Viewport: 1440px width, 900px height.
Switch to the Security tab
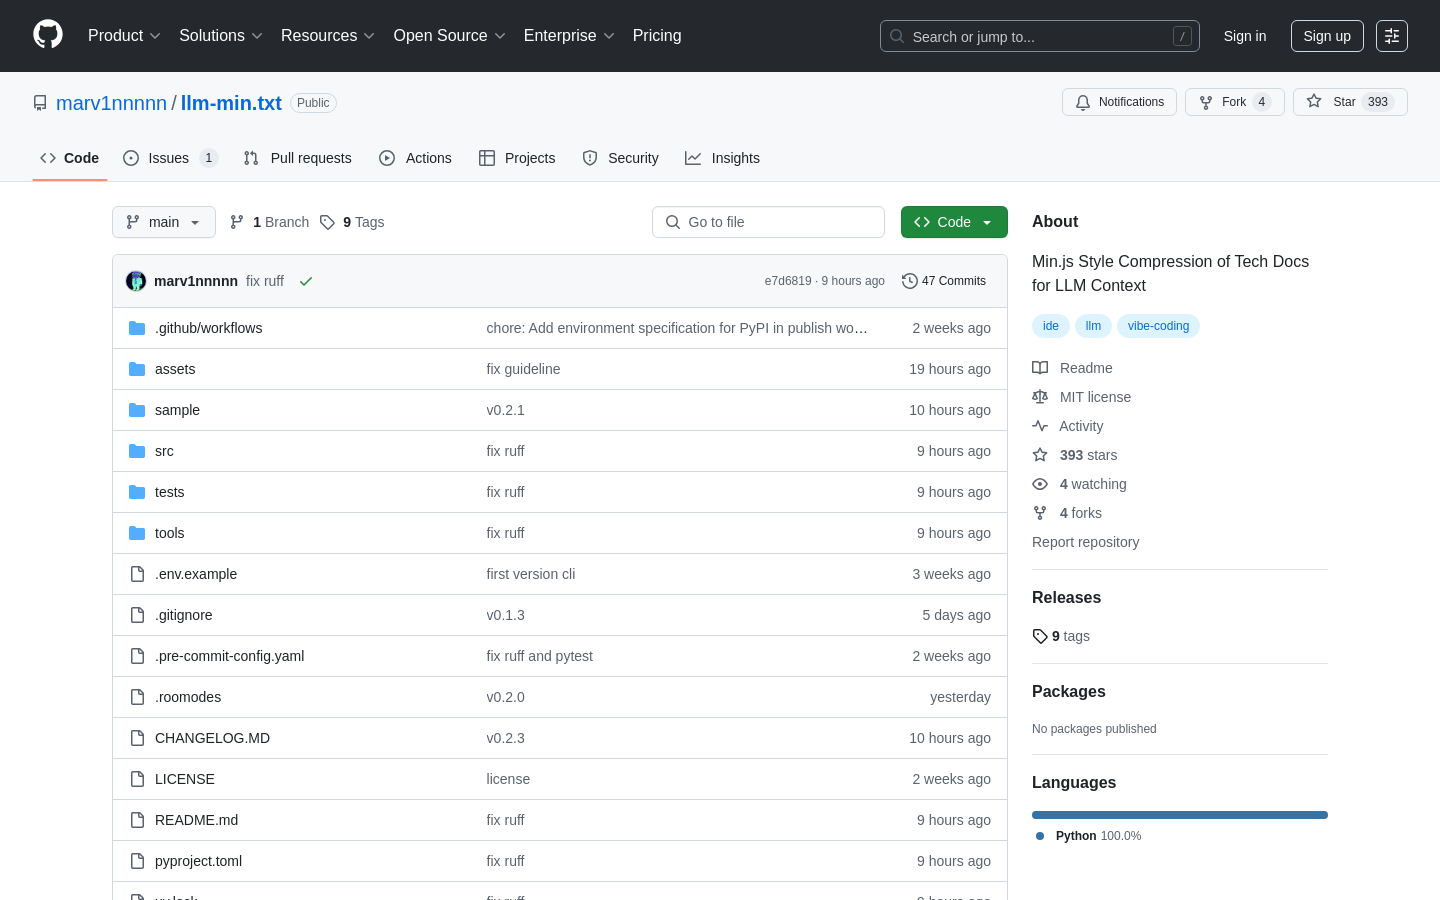(x=620, y=158)
